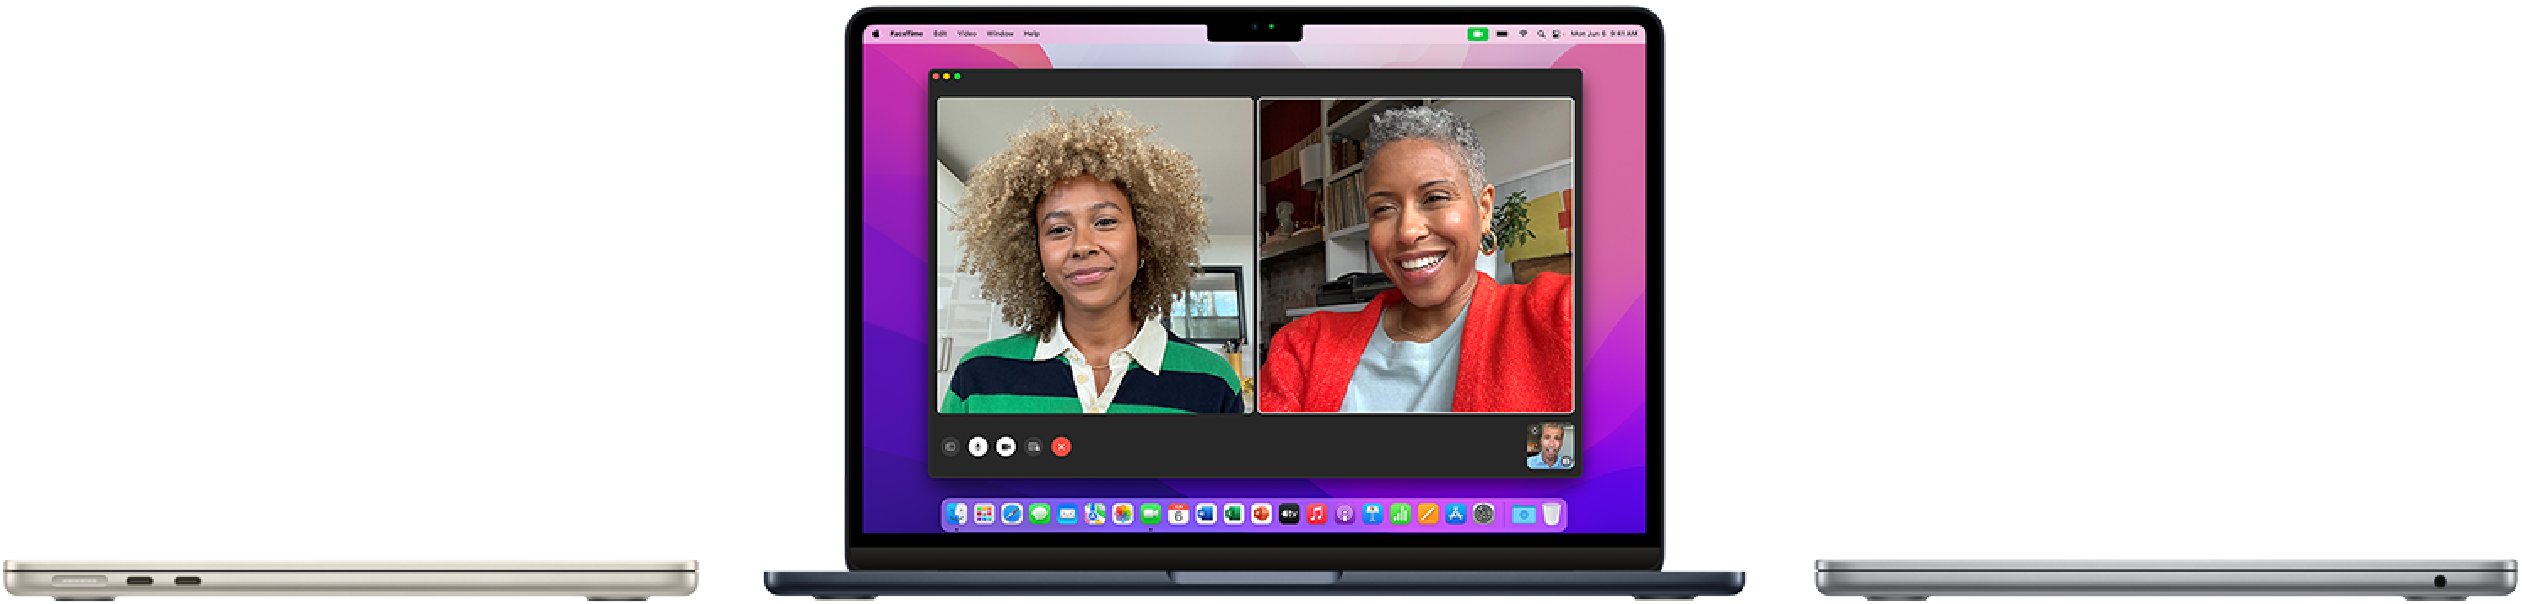Open the Window menu
This screenshot has width=2522, height=604.
(x=999, y=34)
